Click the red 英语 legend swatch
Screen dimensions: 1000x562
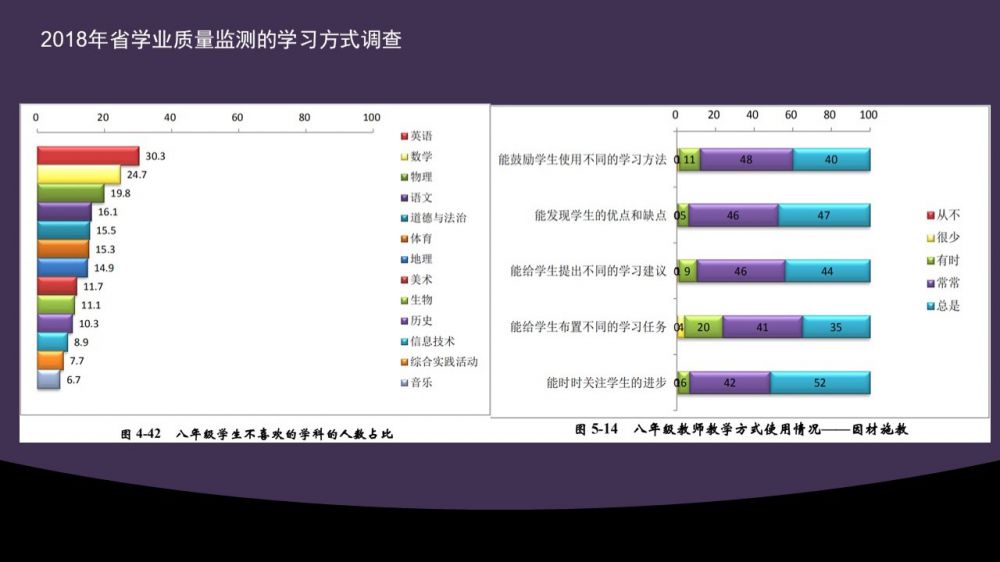coord(403,136)
